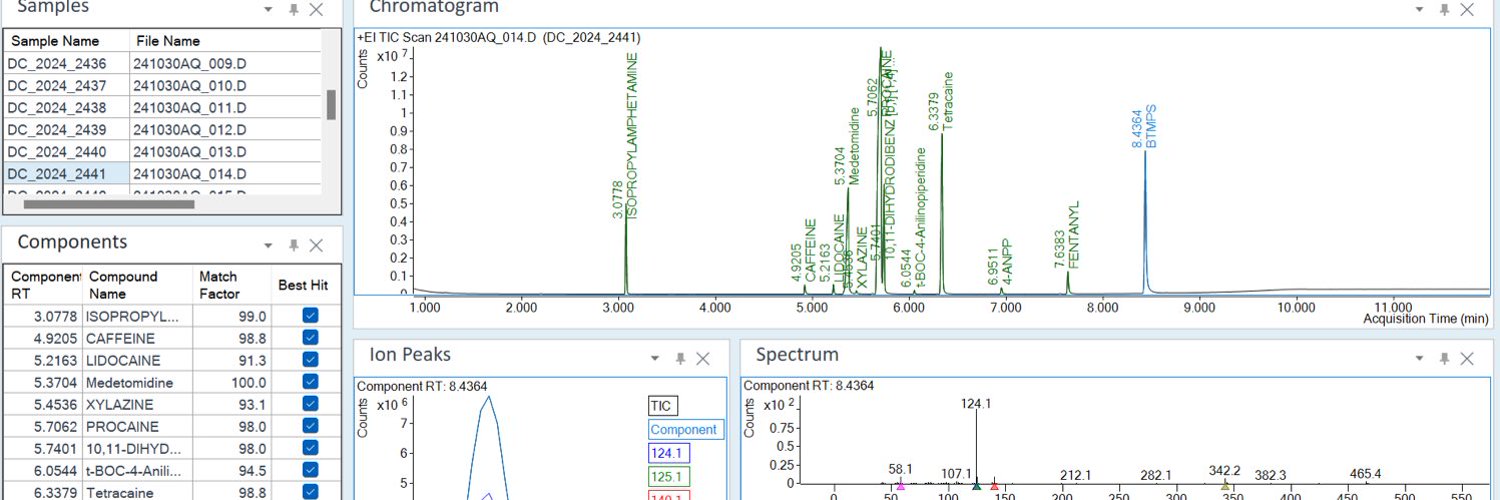Select the Component legend entry in Ion Peaks
Viewport: 1500px width, 500px height.
[x=685, y=430]
